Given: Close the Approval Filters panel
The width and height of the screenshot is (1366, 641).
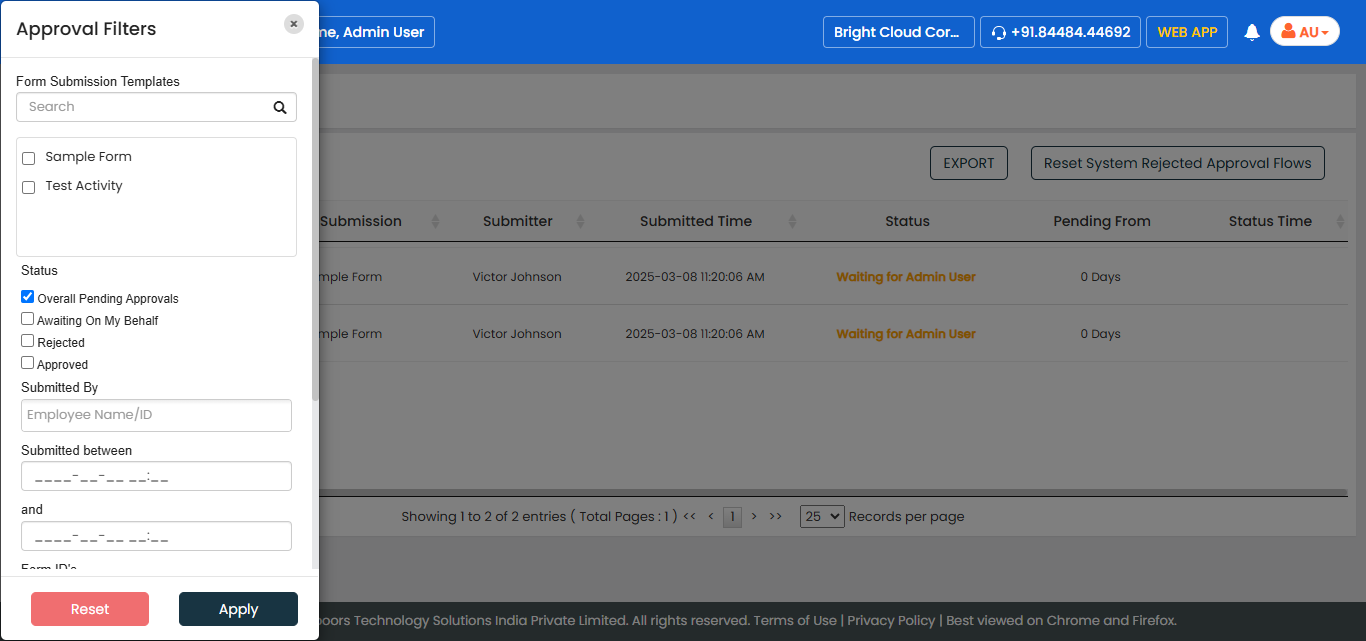Looking at the screenshot, I should (x=293, y=24).
